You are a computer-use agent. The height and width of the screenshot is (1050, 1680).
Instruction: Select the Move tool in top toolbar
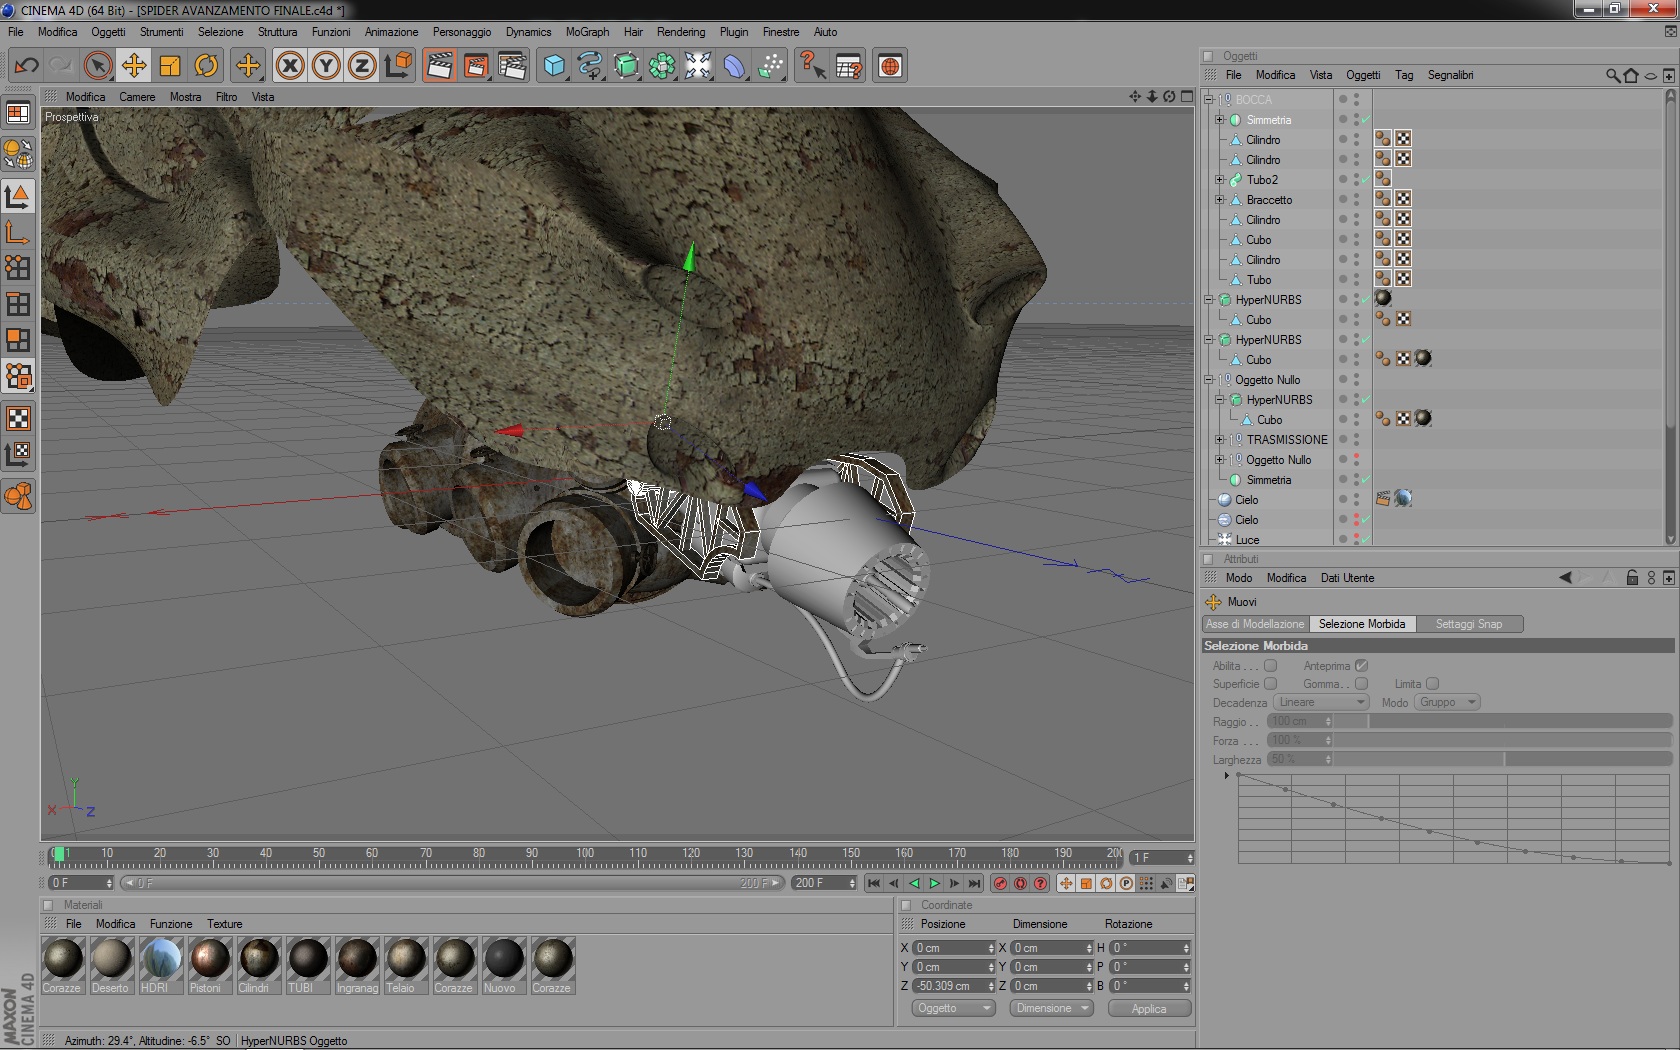pyautogui.click(x=134, y=66)
